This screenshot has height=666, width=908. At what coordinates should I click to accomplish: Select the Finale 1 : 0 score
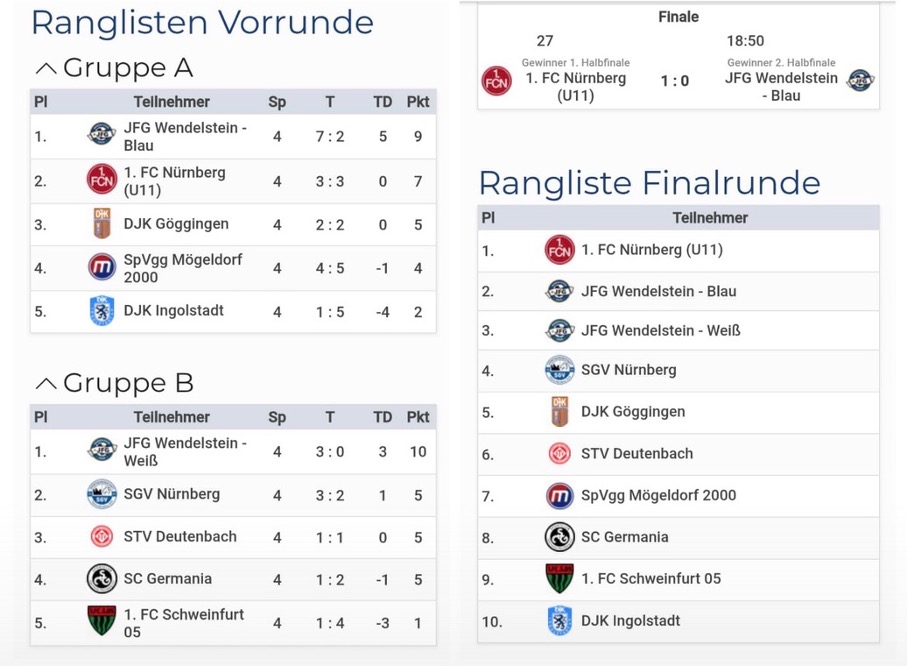(x=675, y=81)
